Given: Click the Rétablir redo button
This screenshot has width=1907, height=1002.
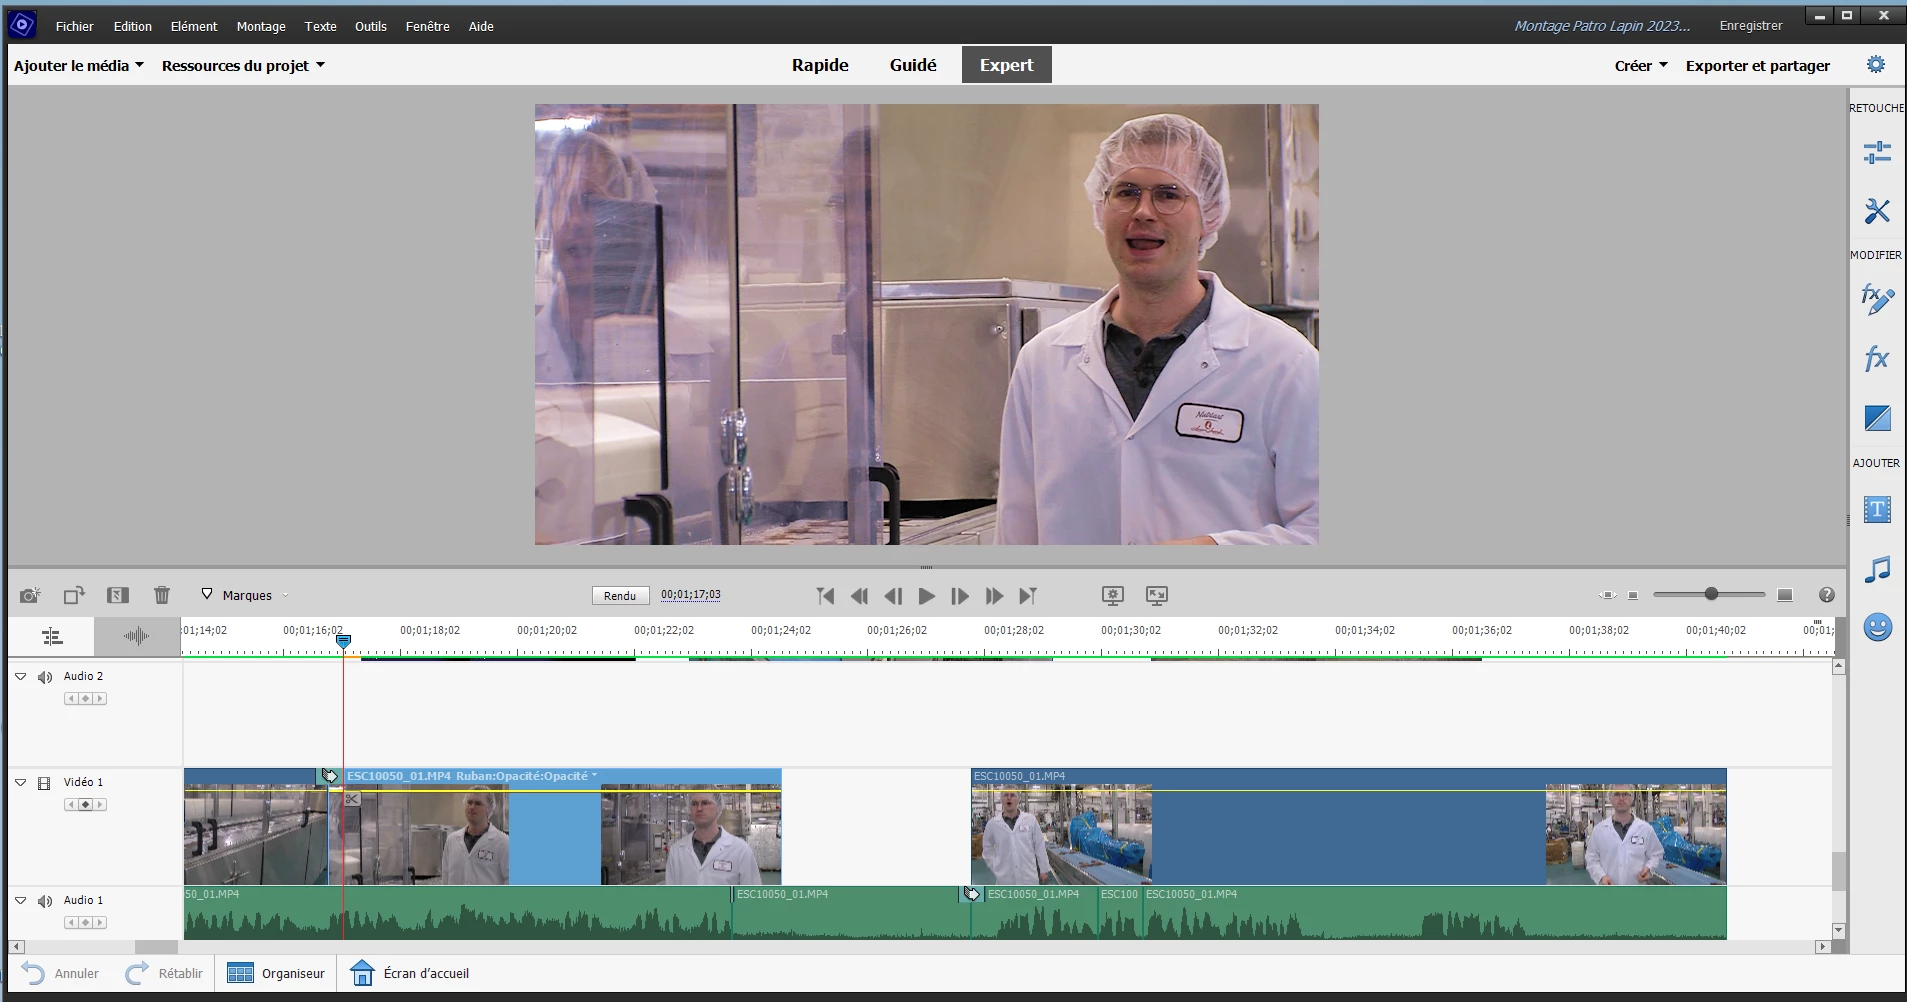Looking at the screenshot, I should (x=164, y=973).
